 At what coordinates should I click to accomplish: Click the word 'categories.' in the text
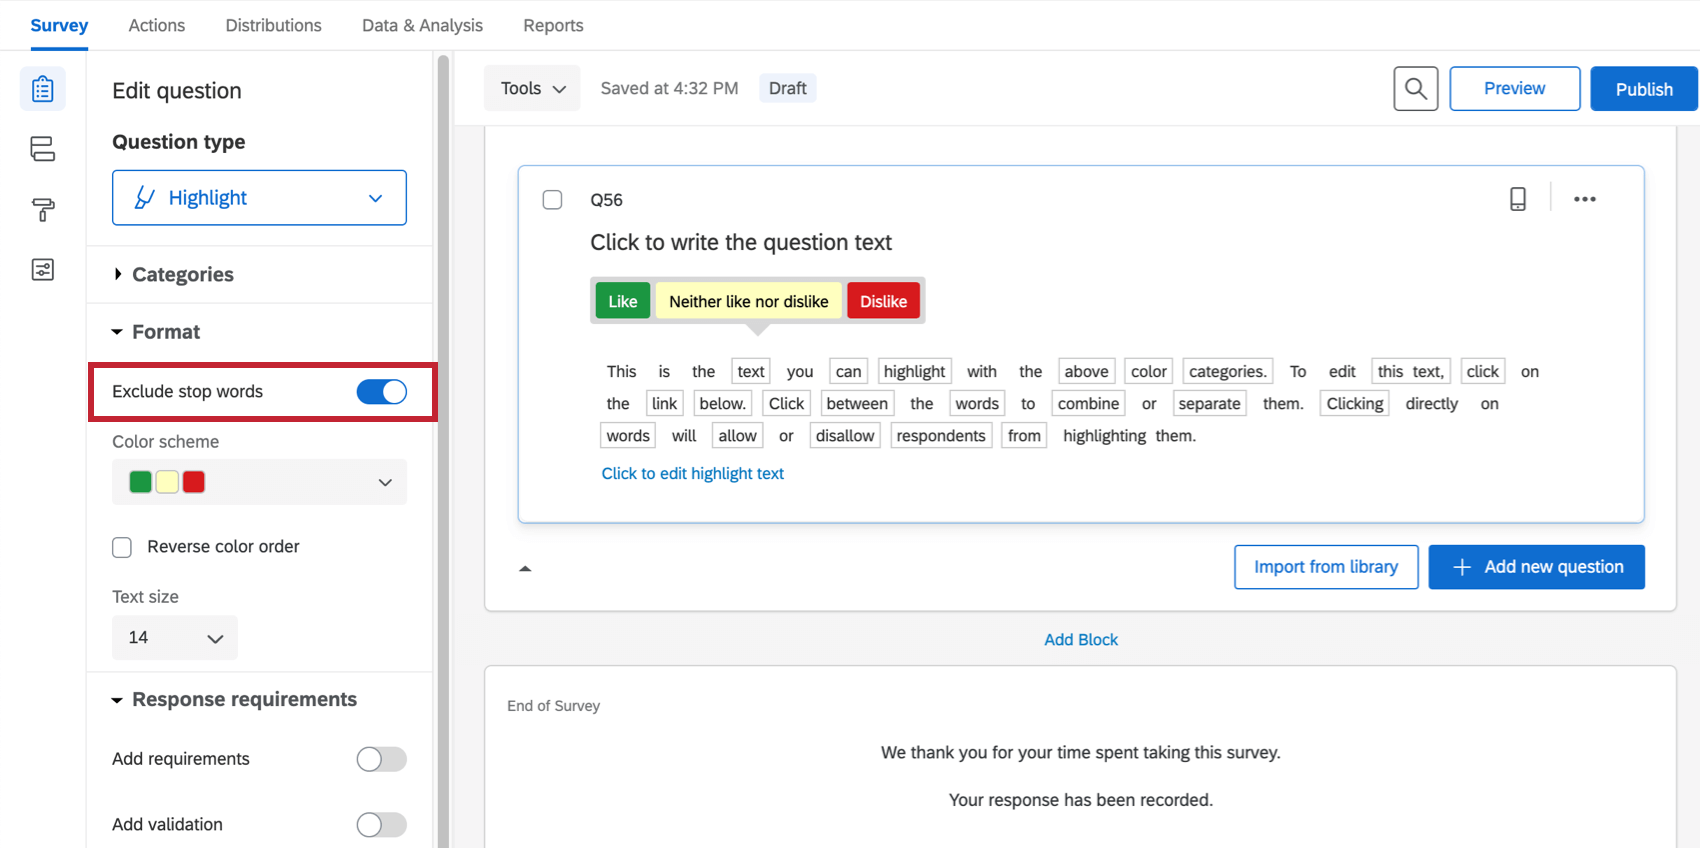1227,372
